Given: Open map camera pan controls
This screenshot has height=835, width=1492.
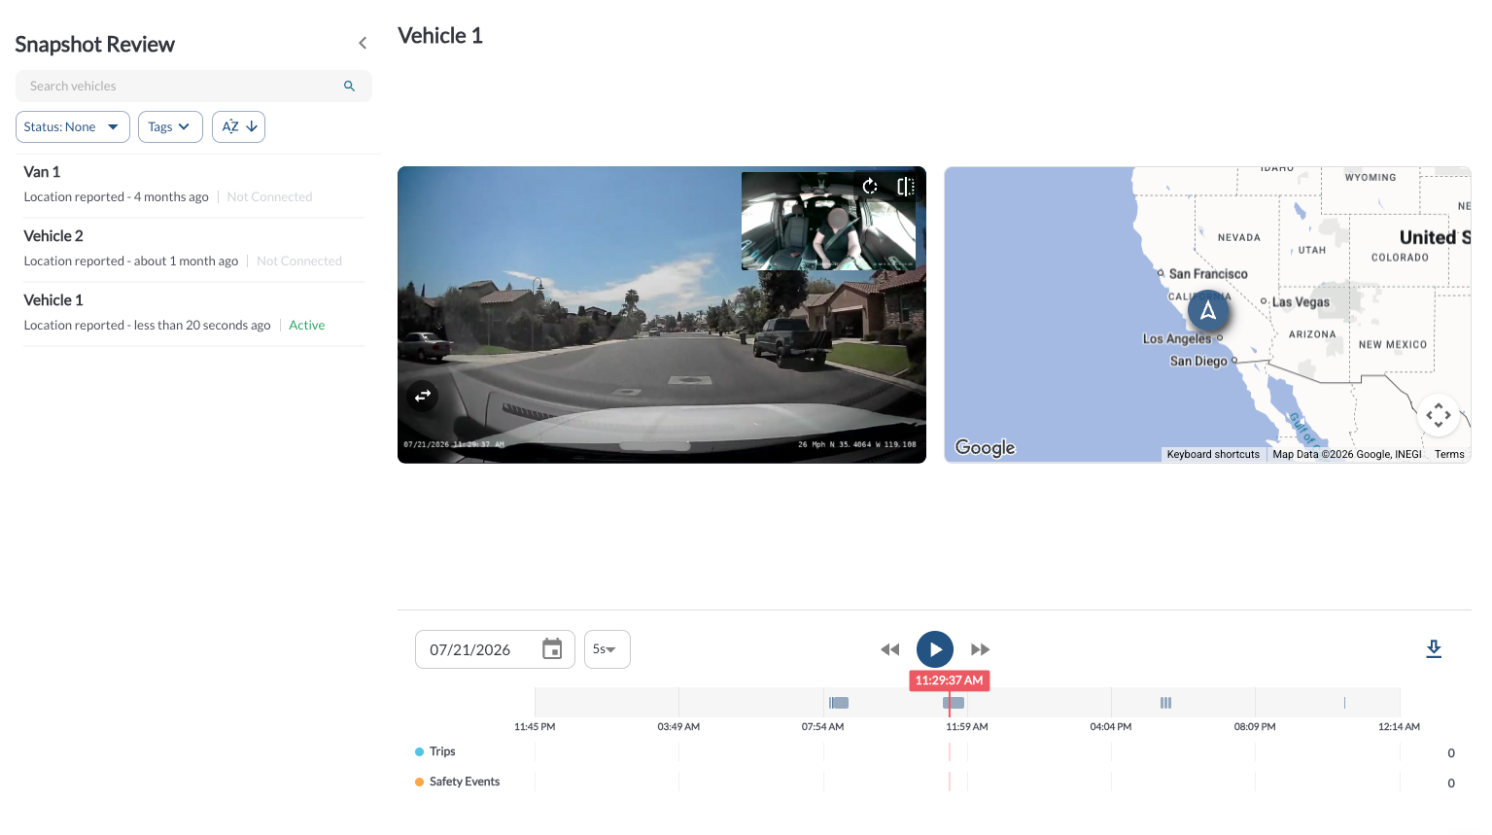Looking at the screenshot, I should pyautogui.click(x=1438, y=415).
